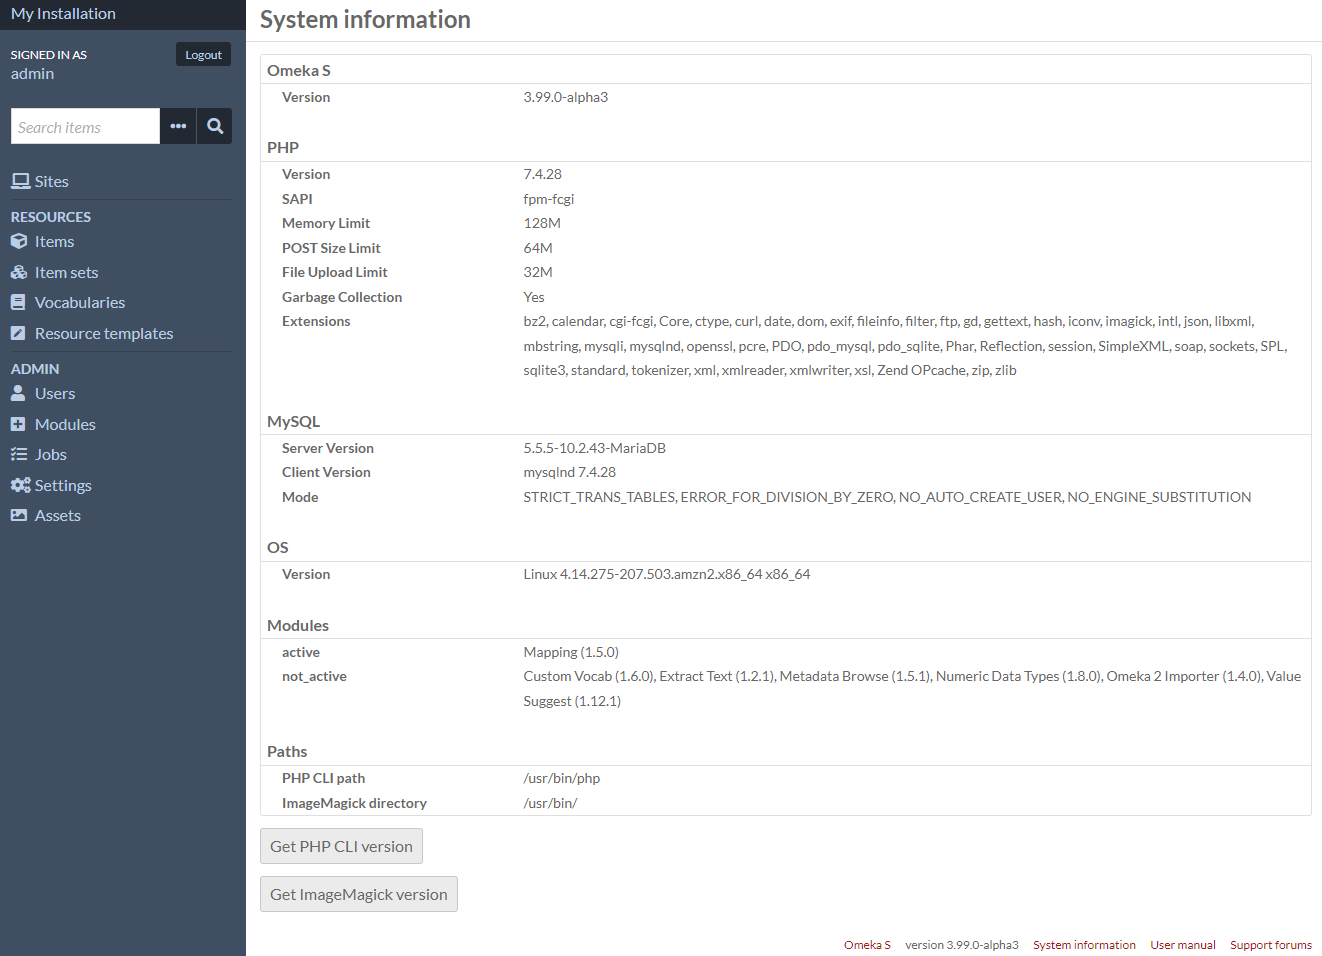
Task: Click the Item sets cubes icon
Action: coord(19,272)
